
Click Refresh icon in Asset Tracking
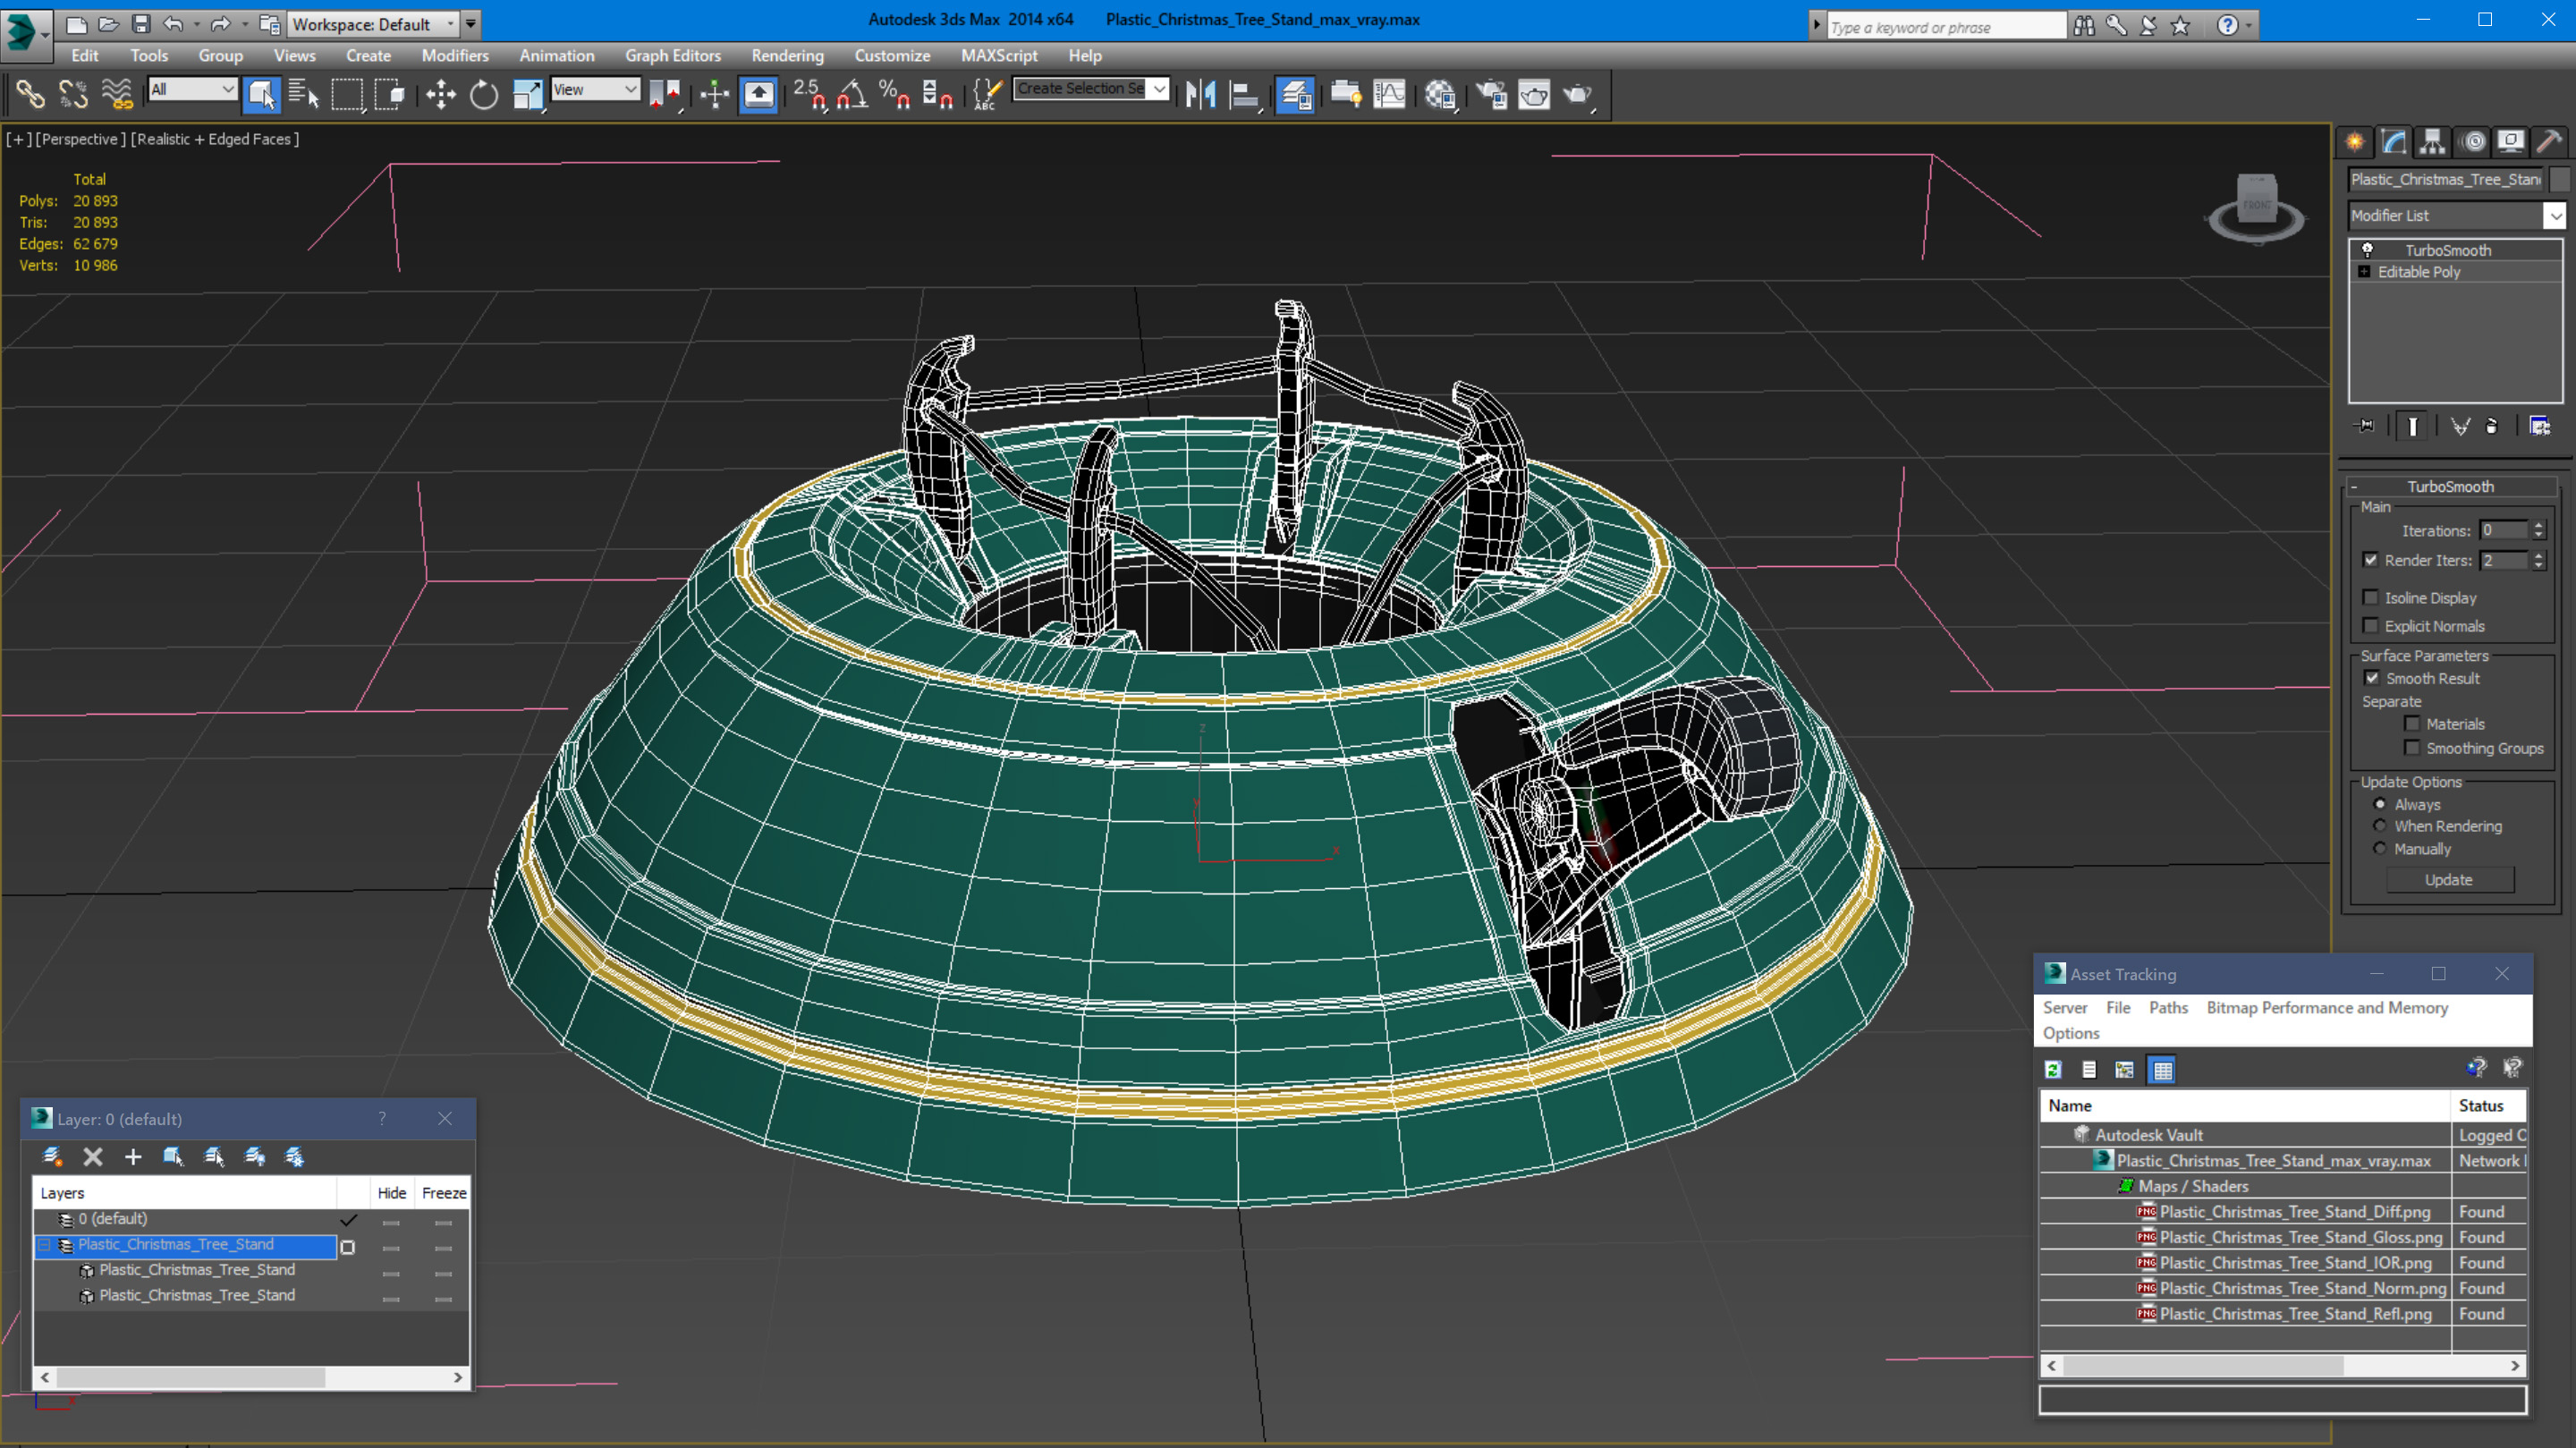(x=2053, y=1070)
